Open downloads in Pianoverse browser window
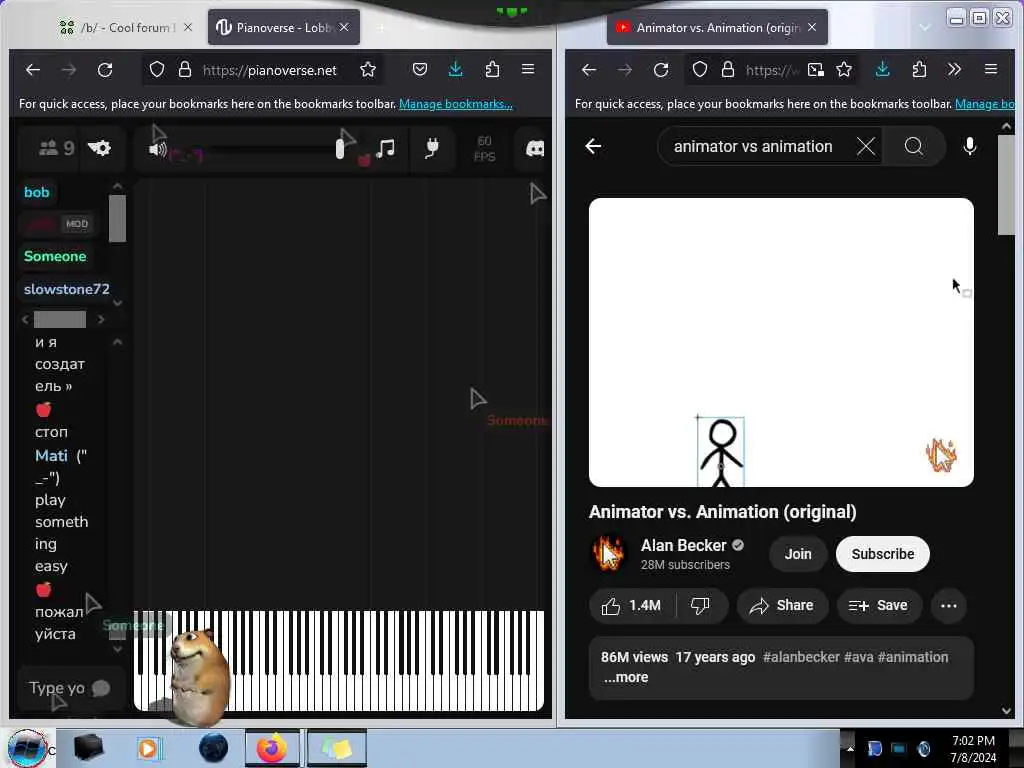The width and height of the screenshot is (1024, 768). 456,69
